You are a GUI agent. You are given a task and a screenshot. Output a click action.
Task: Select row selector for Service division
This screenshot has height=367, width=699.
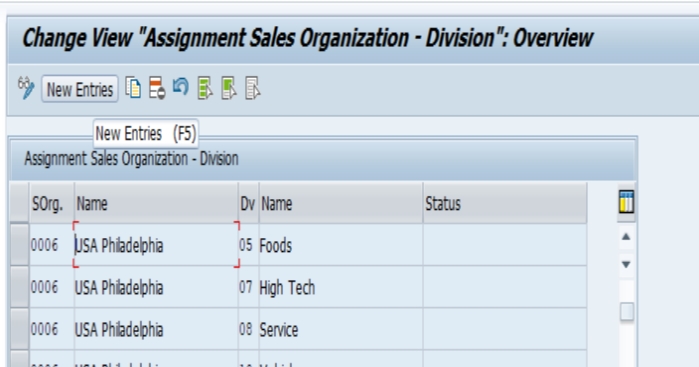20,329
